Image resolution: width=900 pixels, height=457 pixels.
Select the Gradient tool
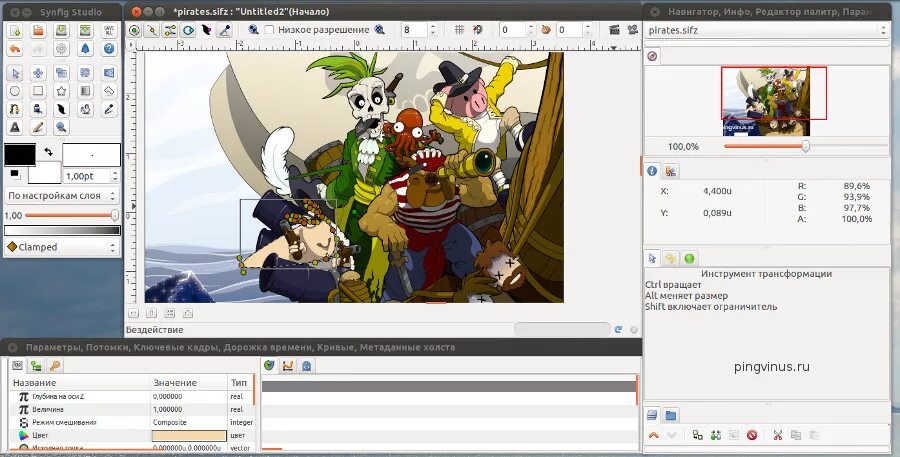pyautogui.click(x=86, y=91)
